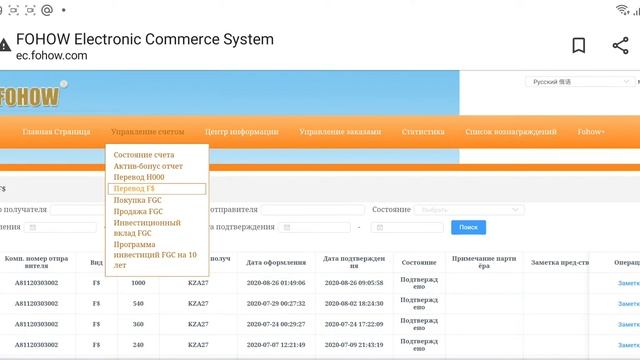Click Примечание партнёра column header
The width and height of the screenshot is (640, 360).
[x=484, y=262]
